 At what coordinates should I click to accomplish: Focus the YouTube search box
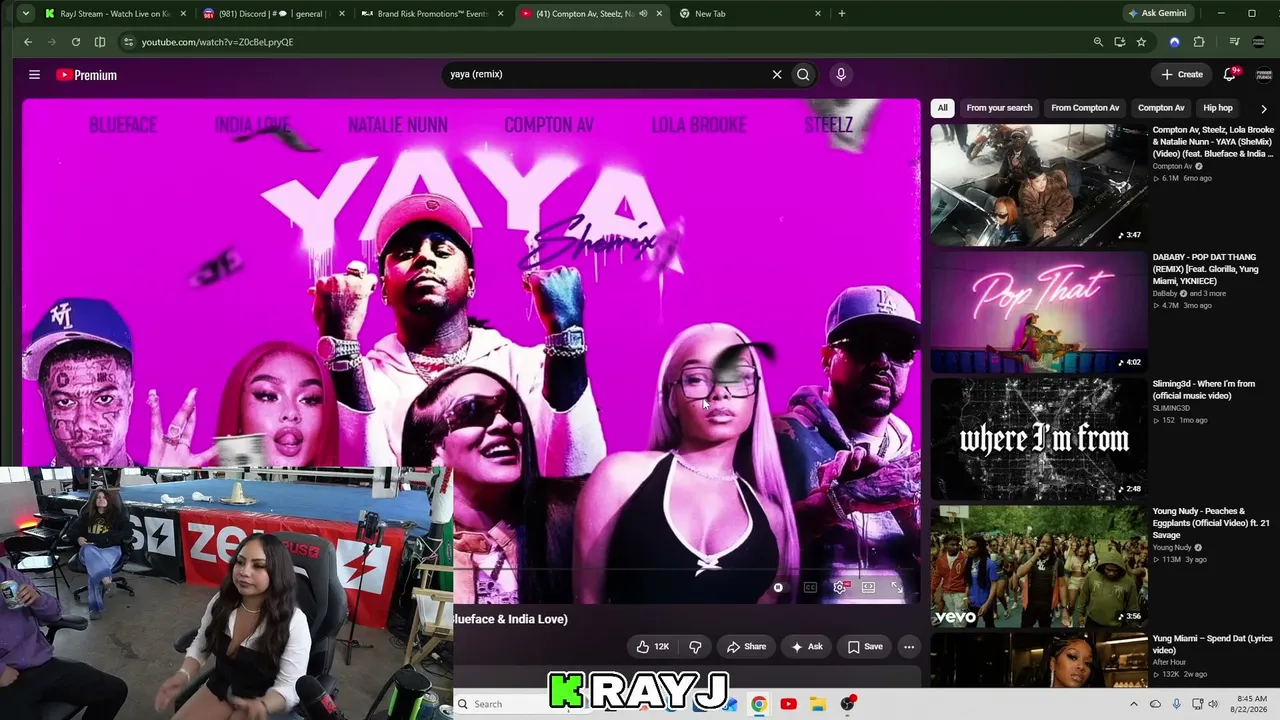click(605, 74)
